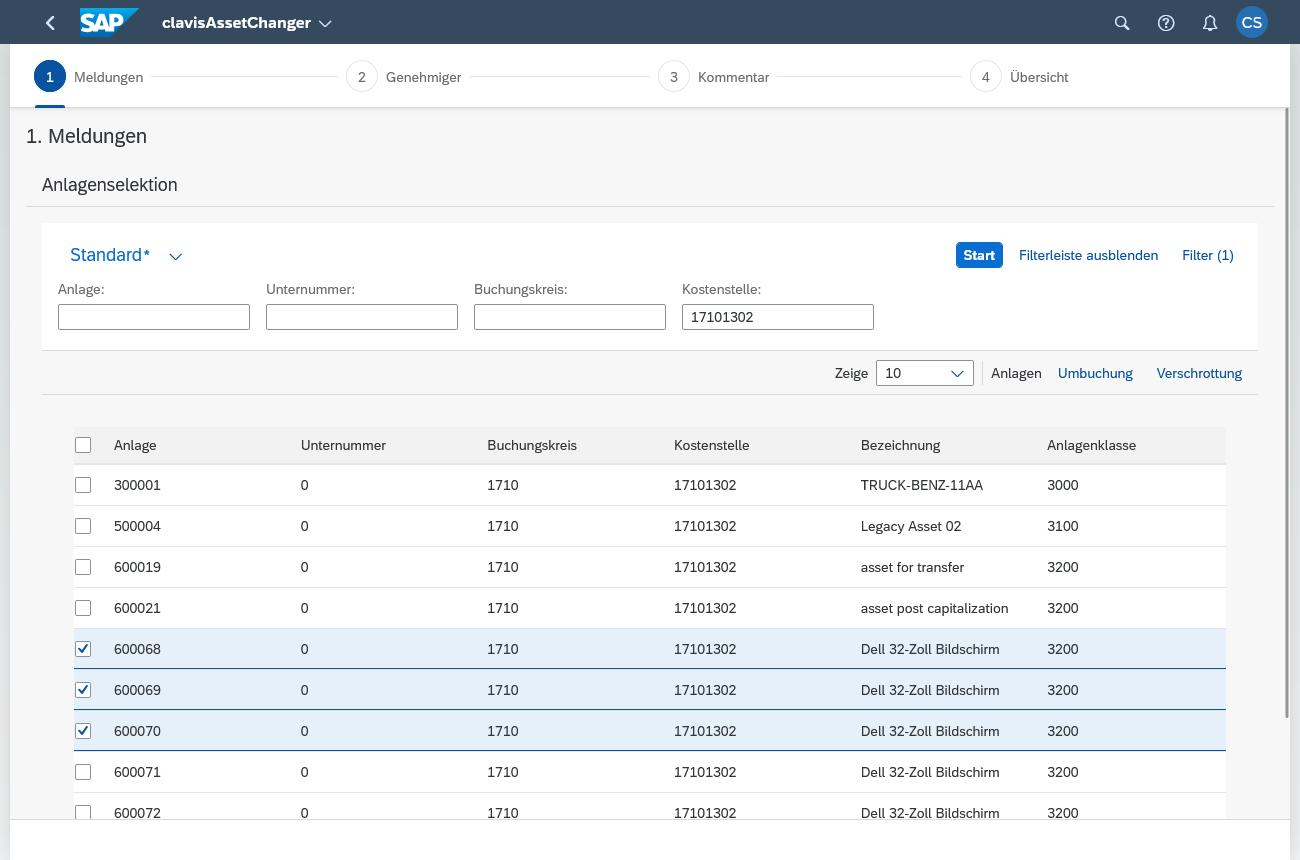This screenshot has width=1300, height=860.
Task: Open the notifications bell icon
Action: point(1210,23)
